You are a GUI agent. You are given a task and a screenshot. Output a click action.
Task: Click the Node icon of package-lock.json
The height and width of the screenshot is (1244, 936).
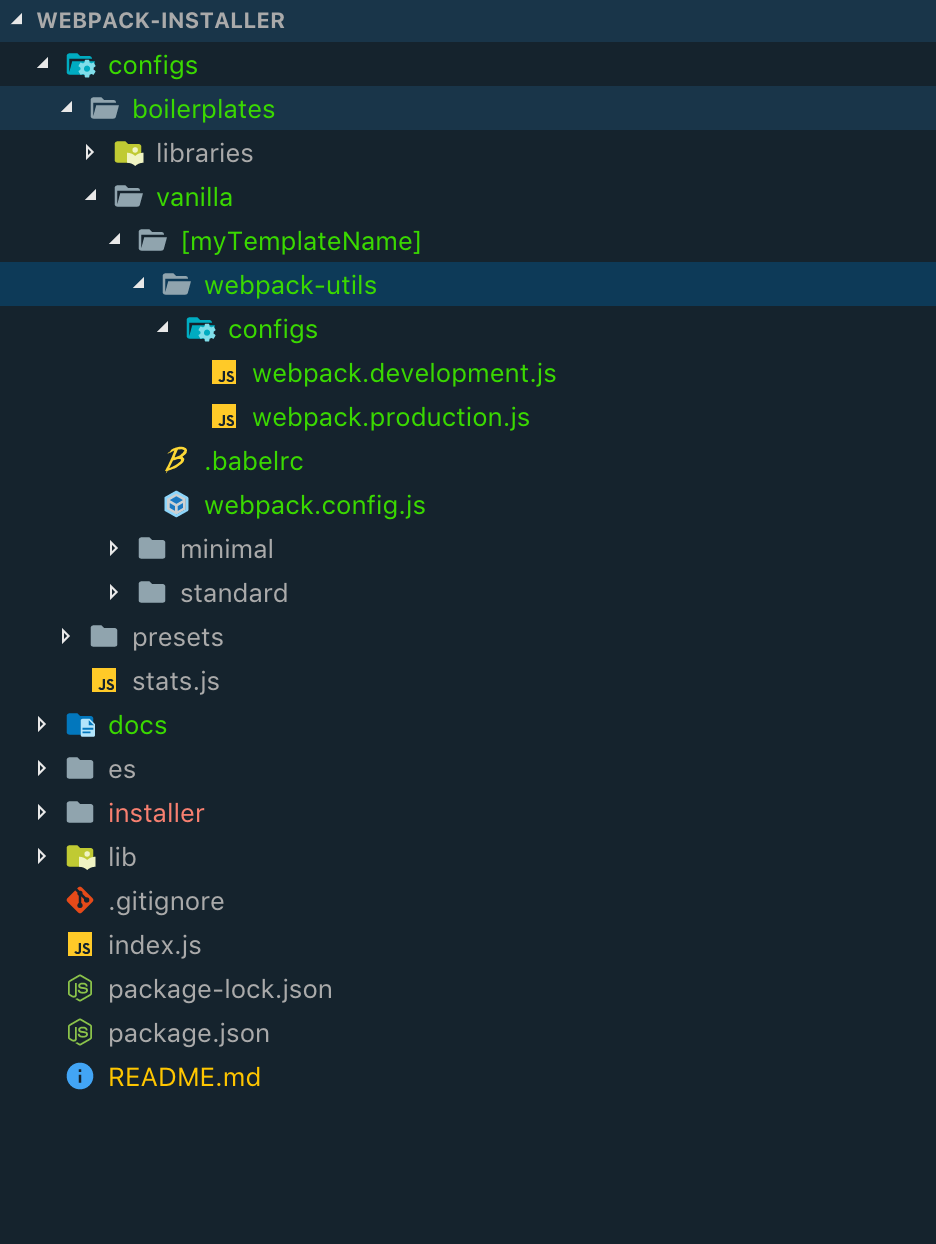pos(80,989)
